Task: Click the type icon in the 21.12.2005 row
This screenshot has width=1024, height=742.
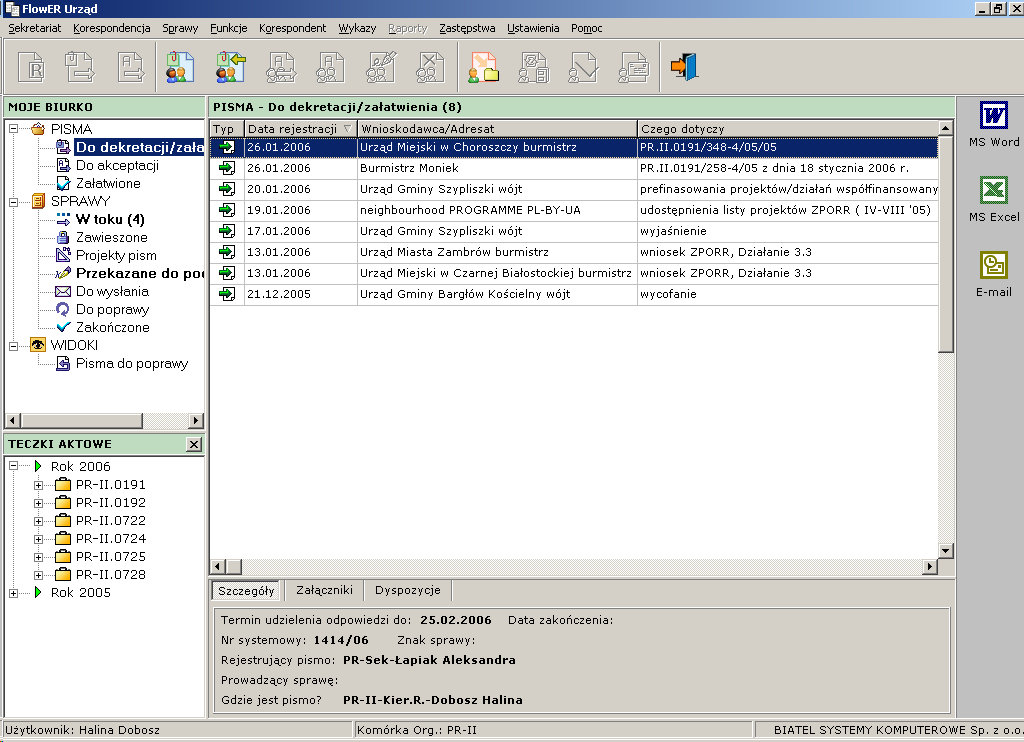Action: click(227, 294)
